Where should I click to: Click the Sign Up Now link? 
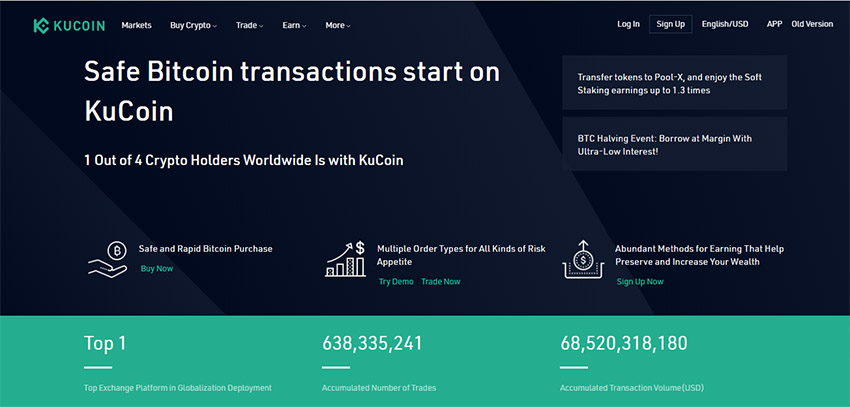[640, 281]
